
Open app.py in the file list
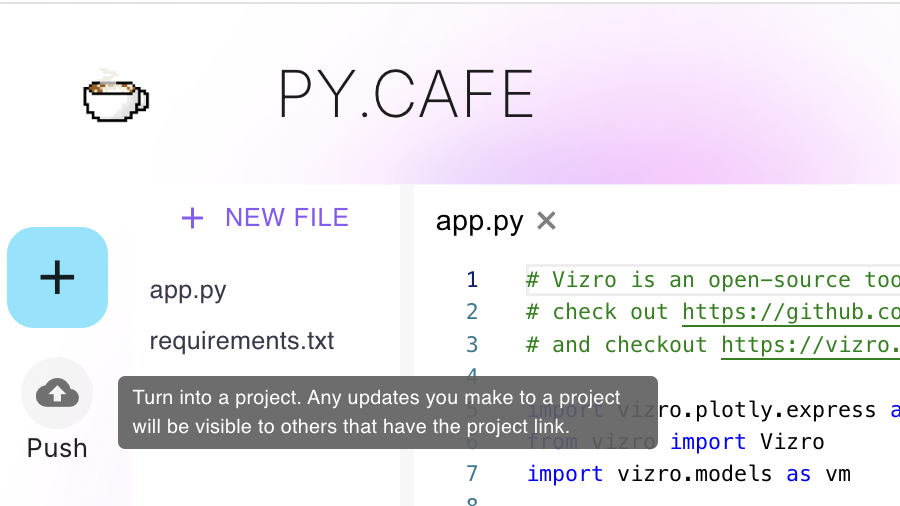click(188, 291)
